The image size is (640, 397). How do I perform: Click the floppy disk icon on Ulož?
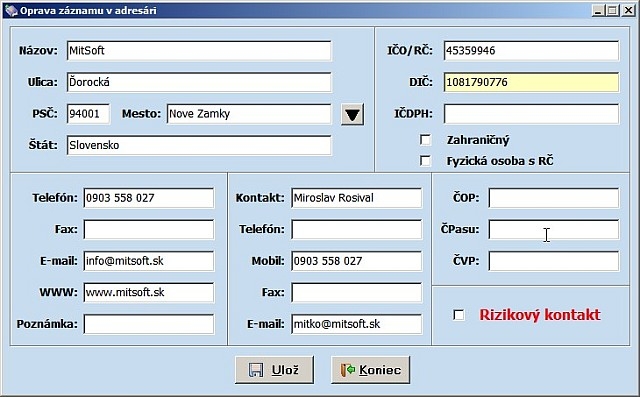[x=256, y=370]
